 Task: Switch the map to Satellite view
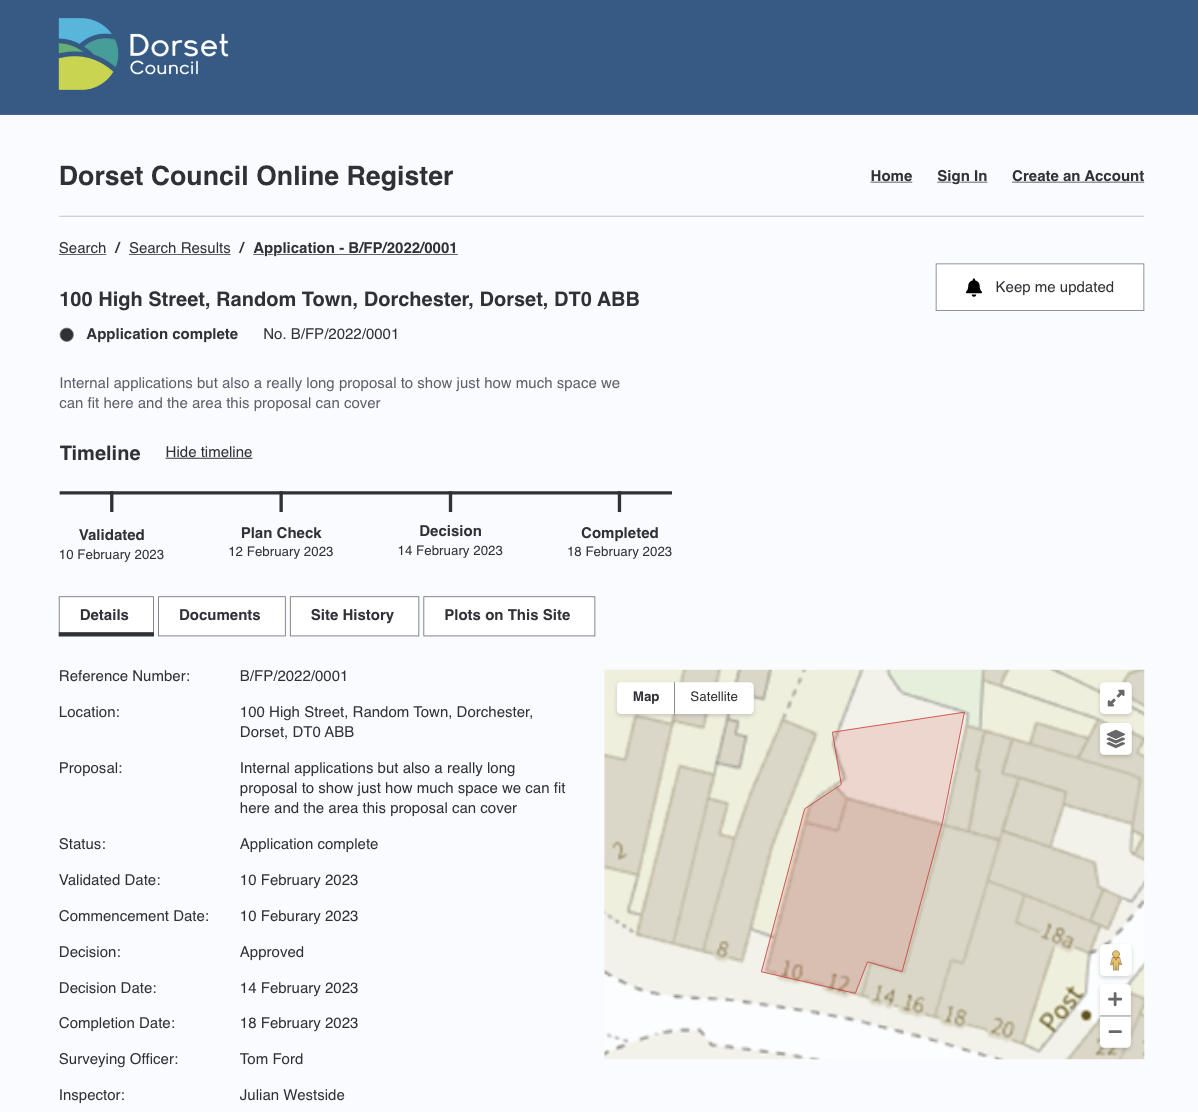tap(713, 697)
